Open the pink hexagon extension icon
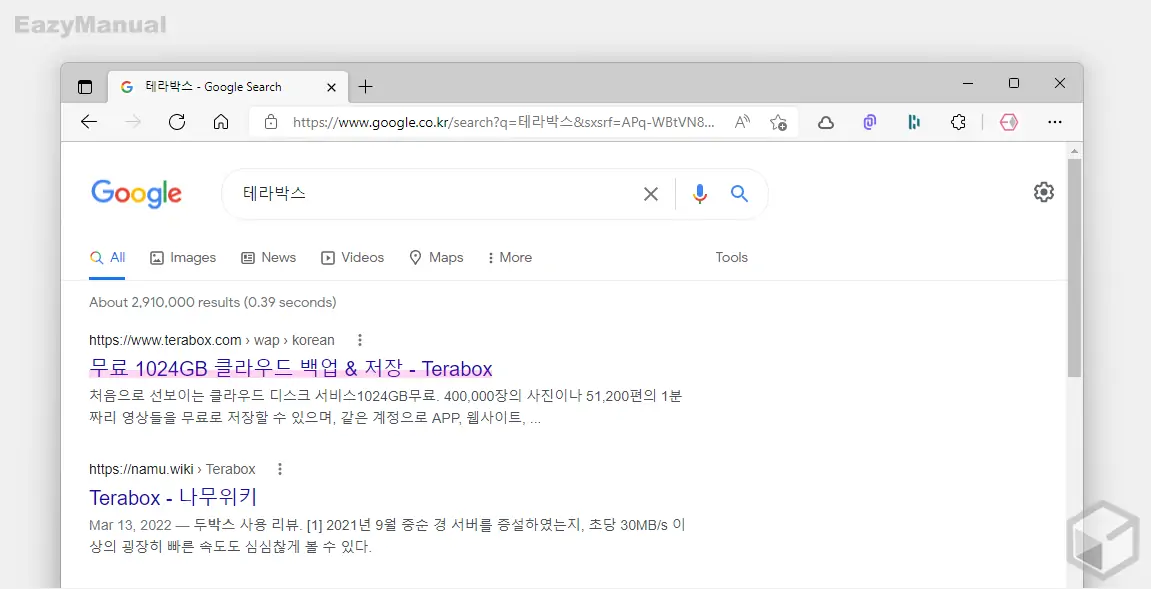The width and height of the screenshot is (1151, 589). click(x=1009, y=123)
